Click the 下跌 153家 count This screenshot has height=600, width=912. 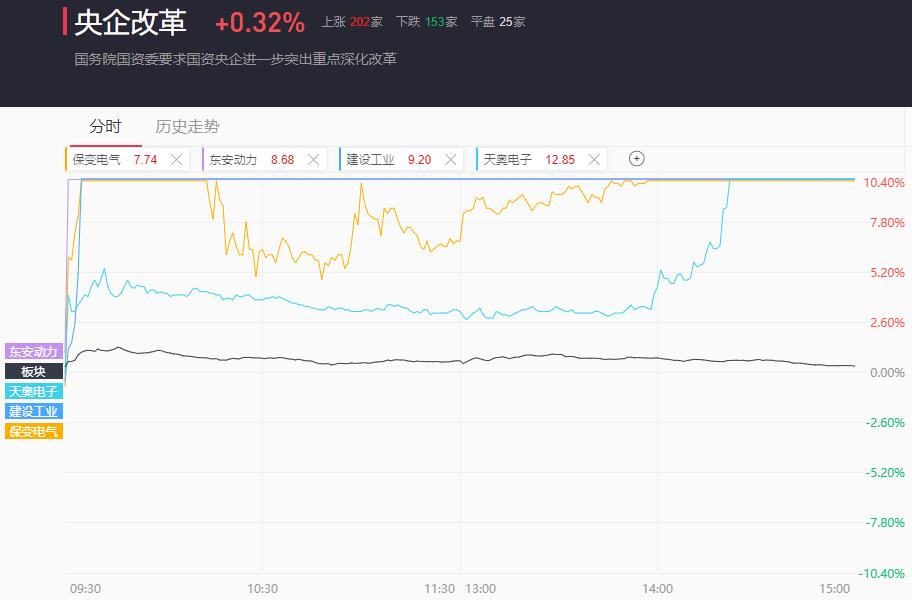click(427, 22)
